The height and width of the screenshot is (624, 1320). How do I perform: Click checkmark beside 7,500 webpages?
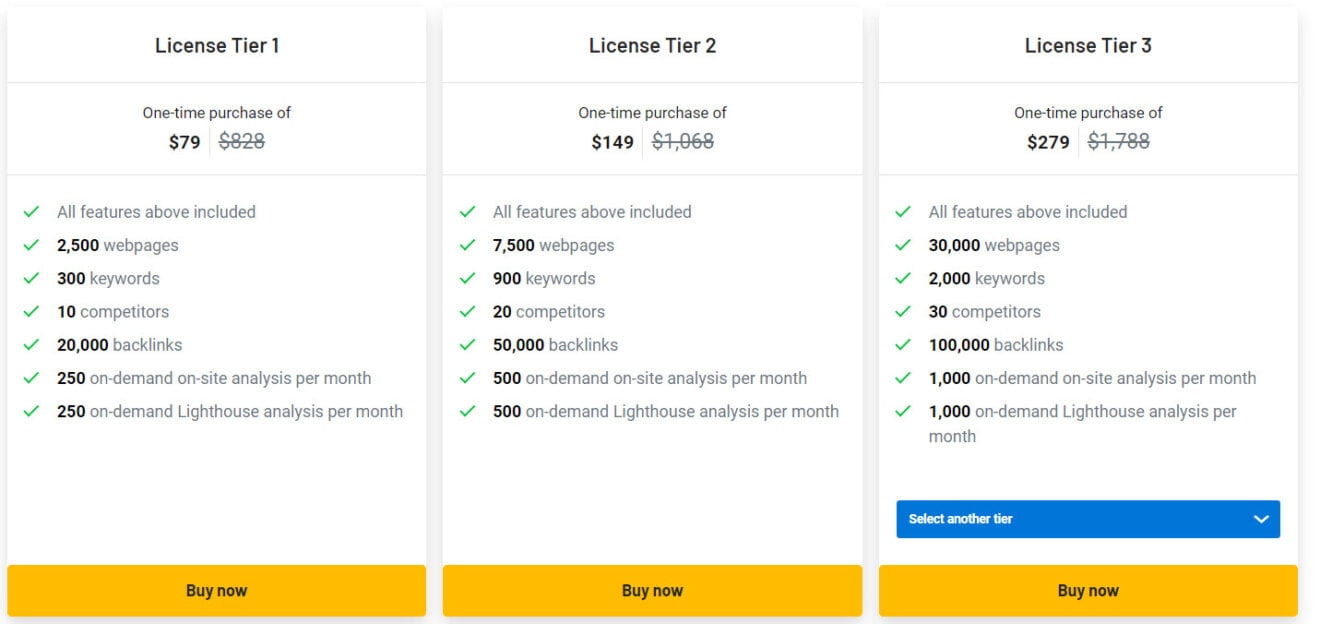coord(467,245)
